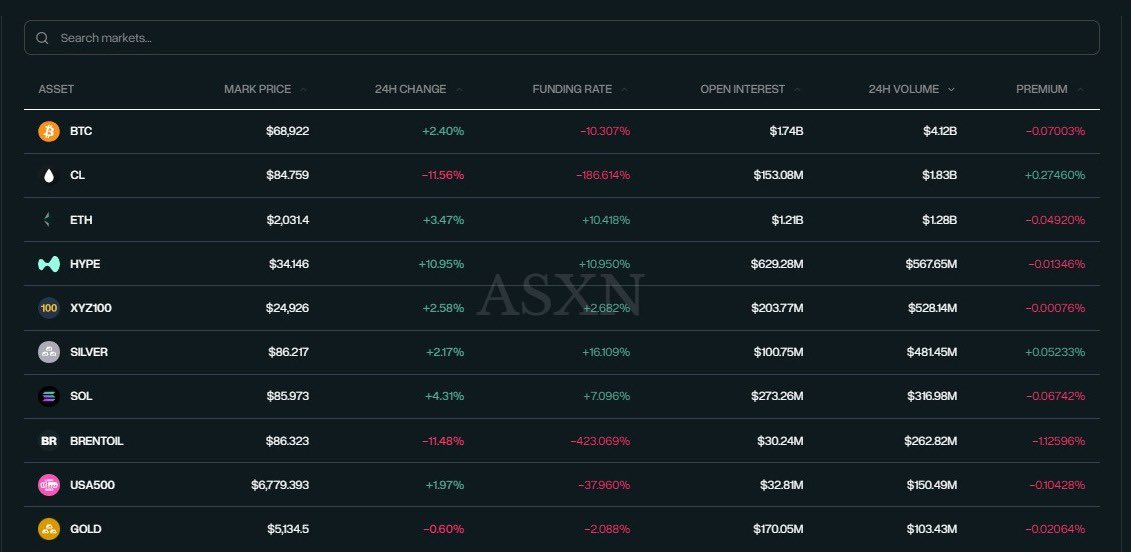Click the CL oil drop icon
1131x552 pixels.
[49, 175]
